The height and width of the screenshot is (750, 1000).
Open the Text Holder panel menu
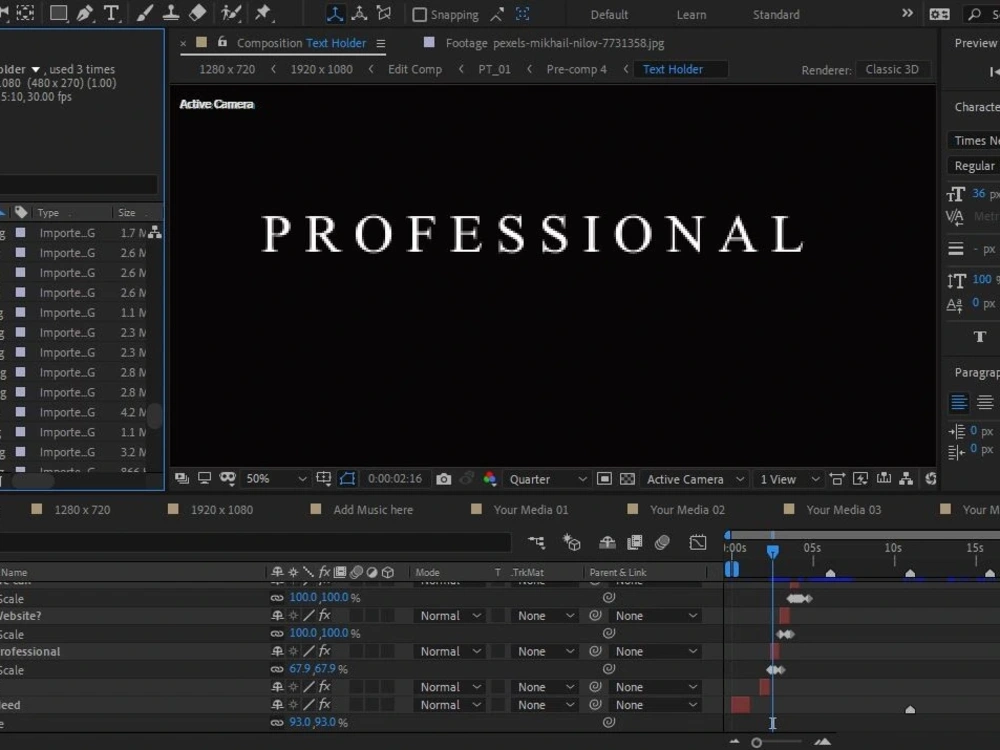click(x=381, y=43)
